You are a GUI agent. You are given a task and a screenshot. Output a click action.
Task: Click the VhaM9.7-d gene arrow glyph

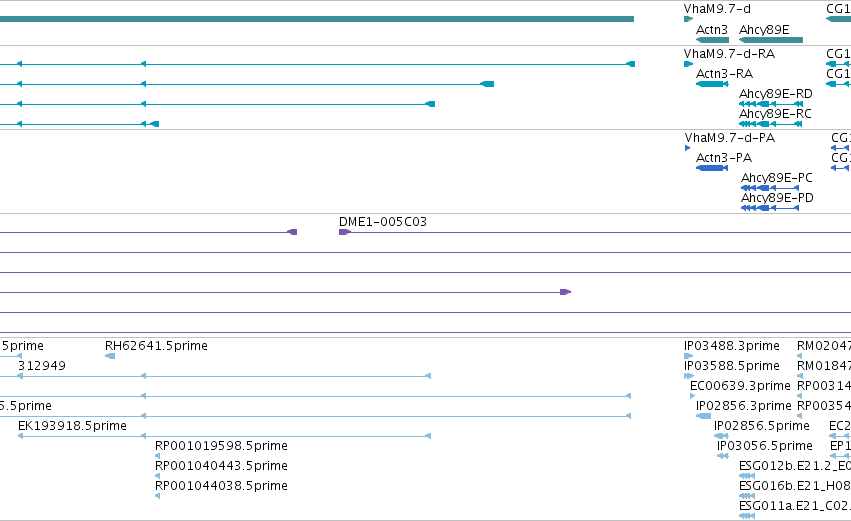point(689,19)
